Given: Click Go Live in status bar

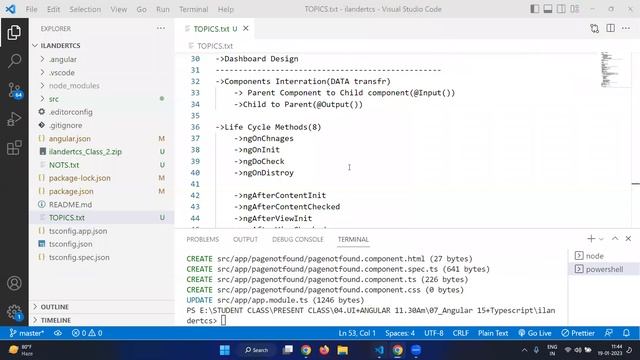Looking at the screenshot, I should click(535, 333).
